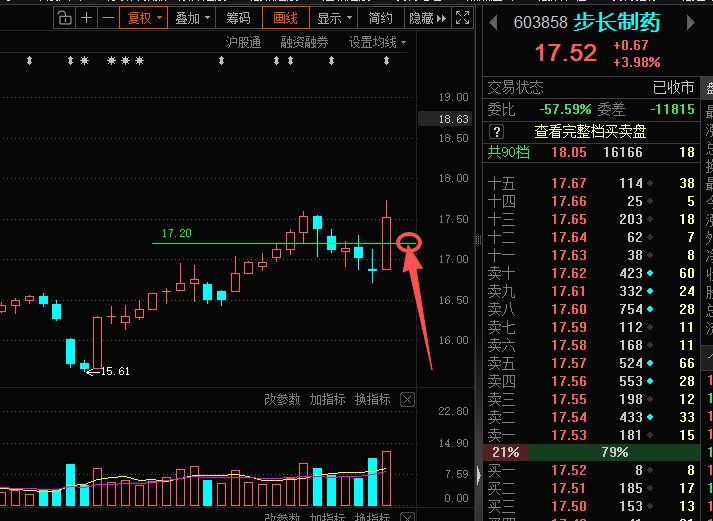Select the 卖一 row at 17.53
The width and height of the screenshot is (713, 521).
point(591,435)
